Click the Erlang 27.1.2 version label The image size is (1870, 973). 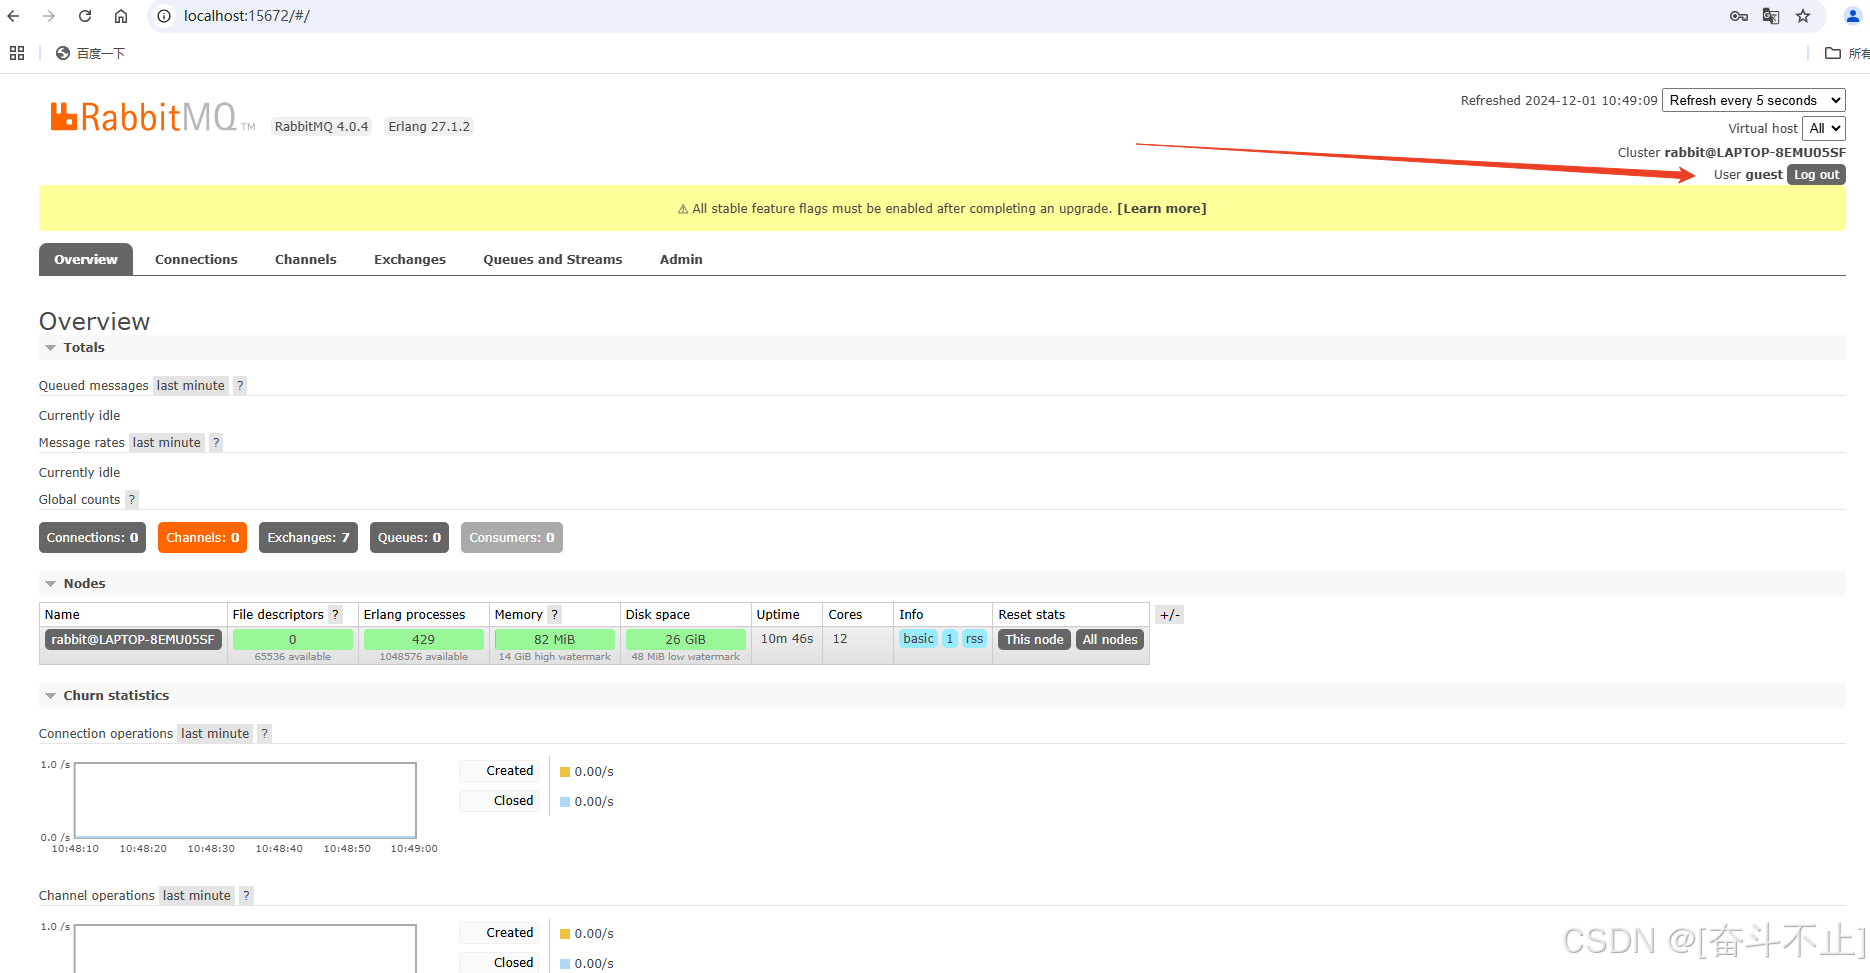pos(429,127)
